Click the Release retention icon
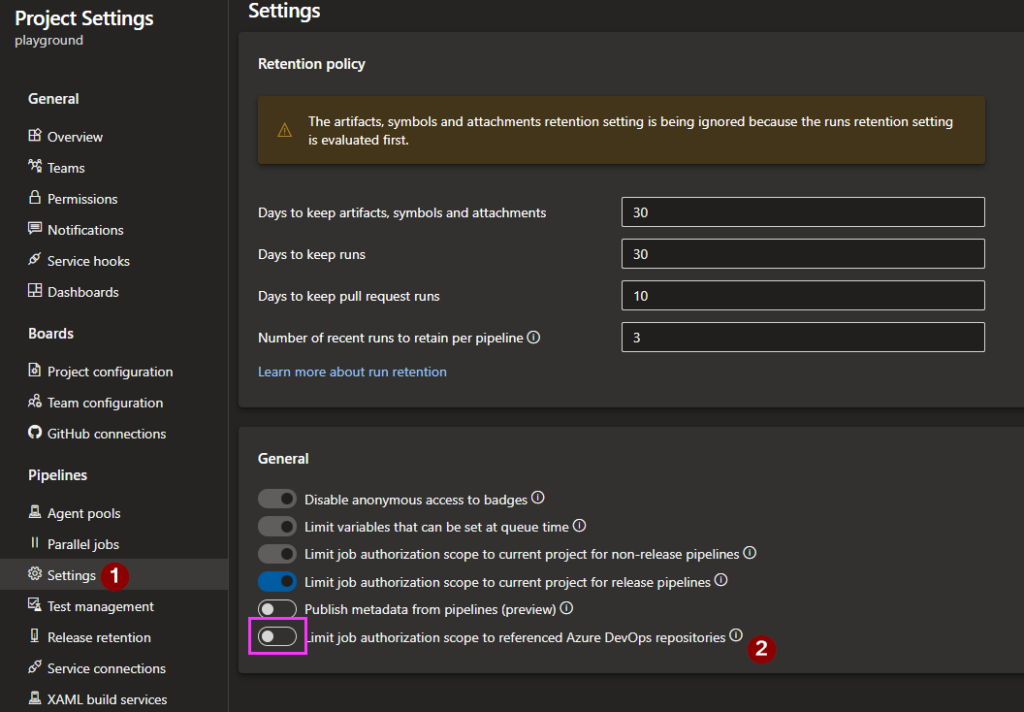This screenshot has height=712, width=1024. 35,636
